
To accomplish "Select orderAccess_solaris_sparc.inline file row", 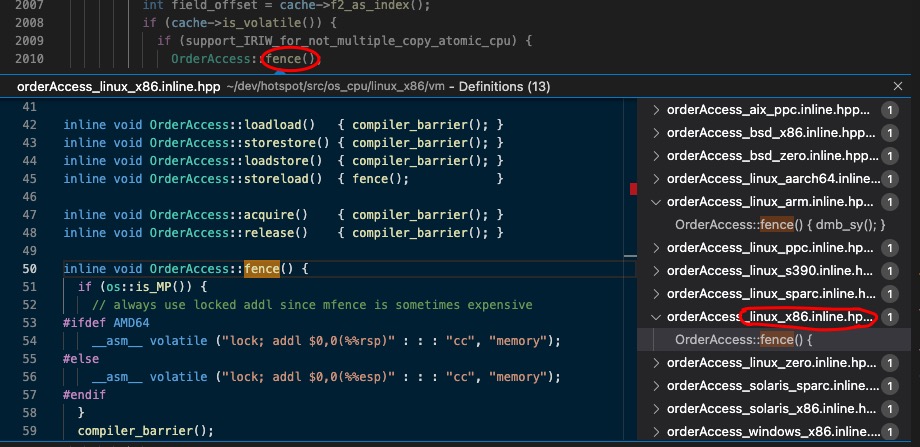I will 772,386.
